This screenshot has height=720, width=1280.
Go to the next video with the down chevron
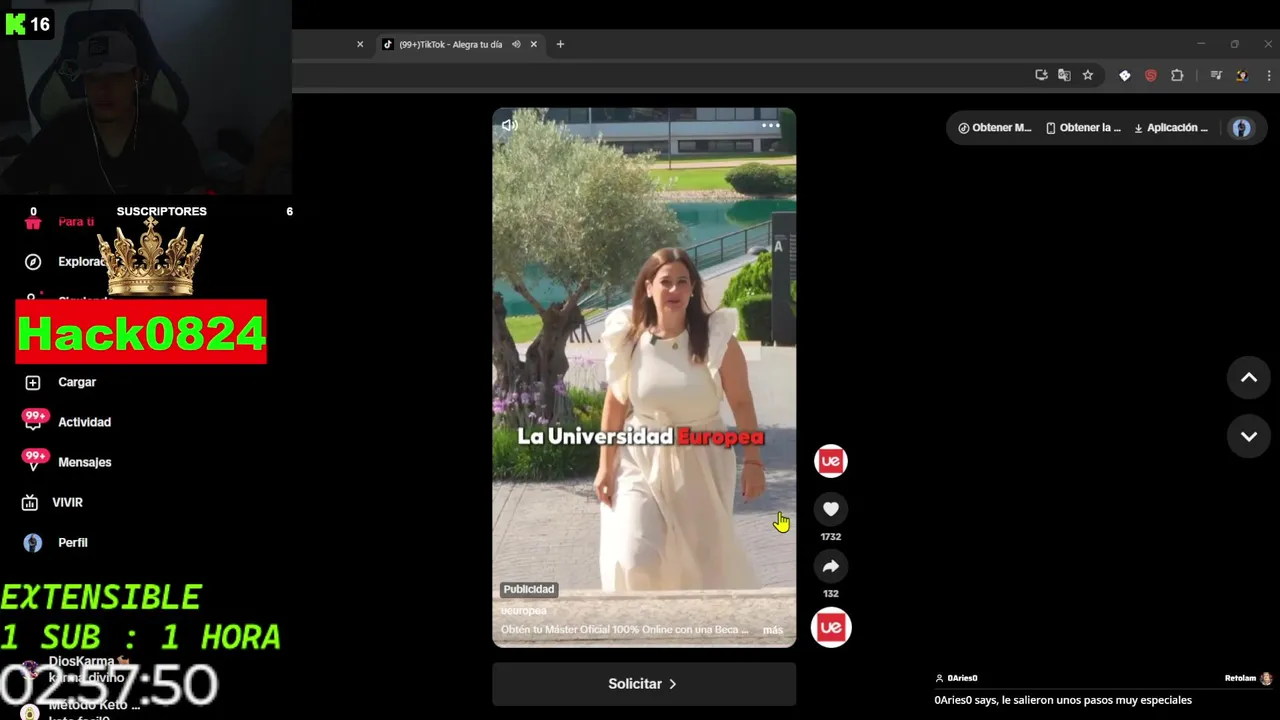tap(1248, 436)
